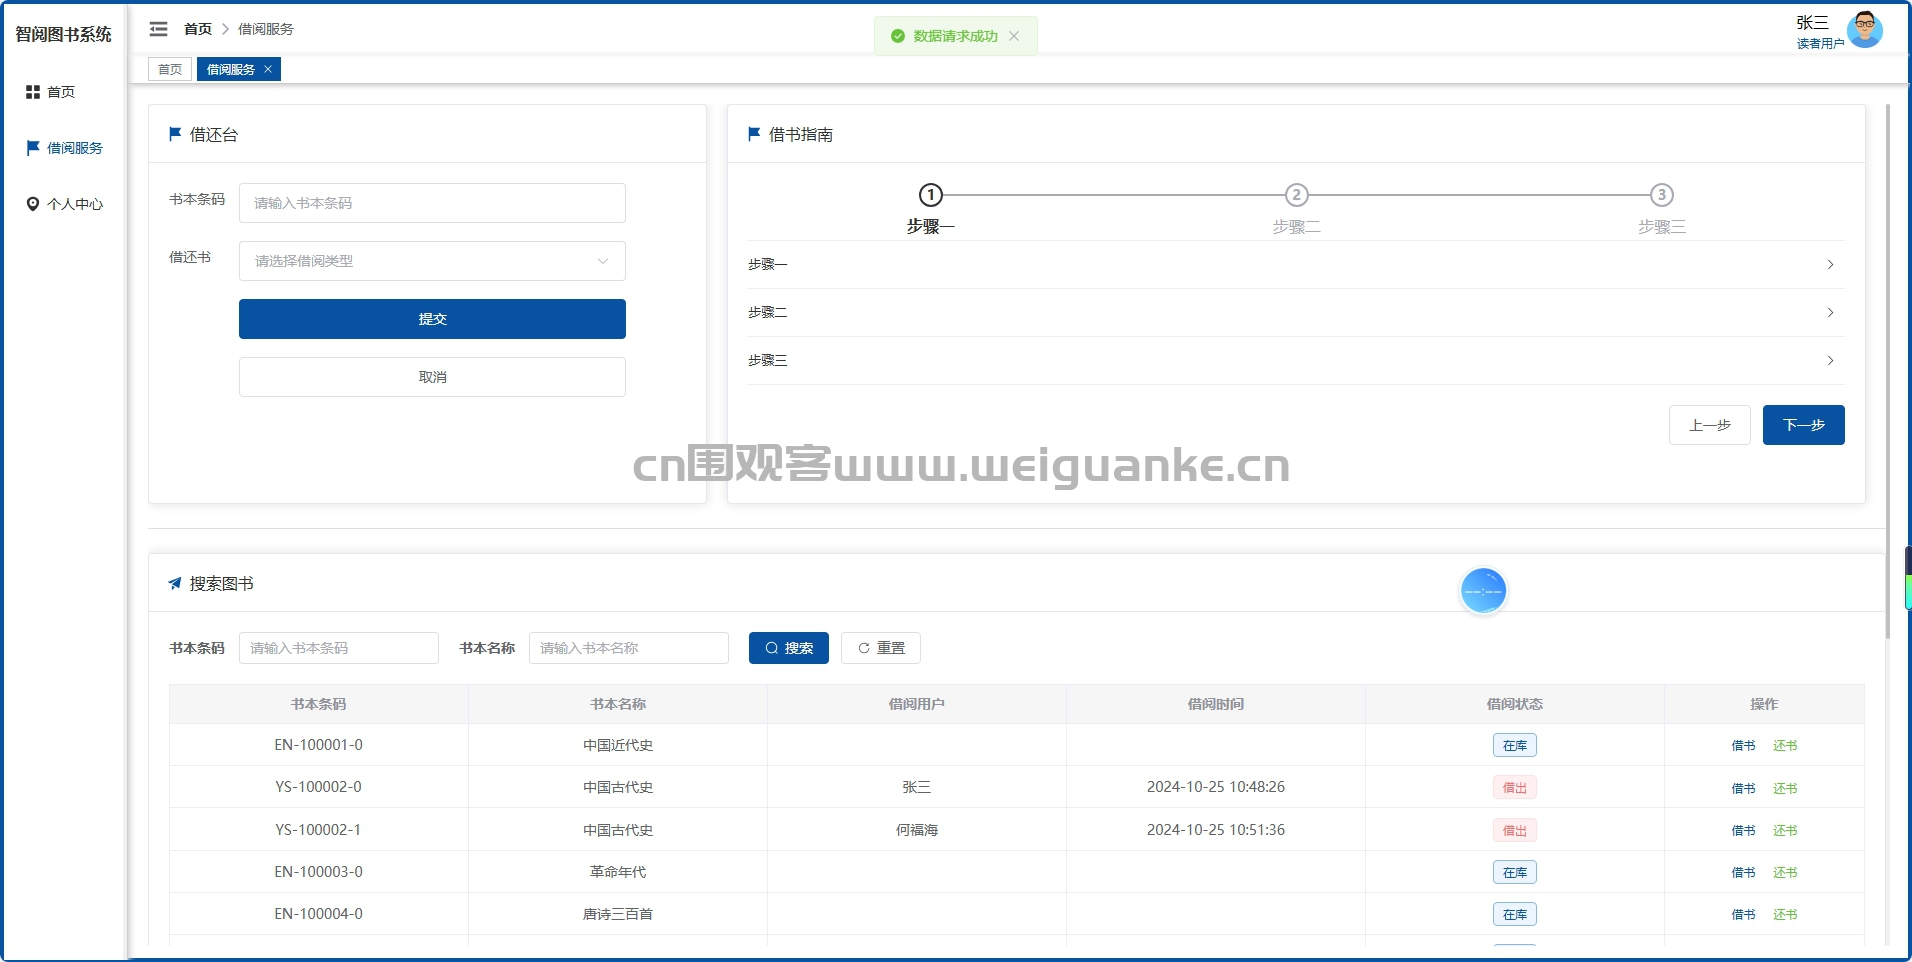
Task: Close the 借阅服务 tab
Action: pos(268,69)
